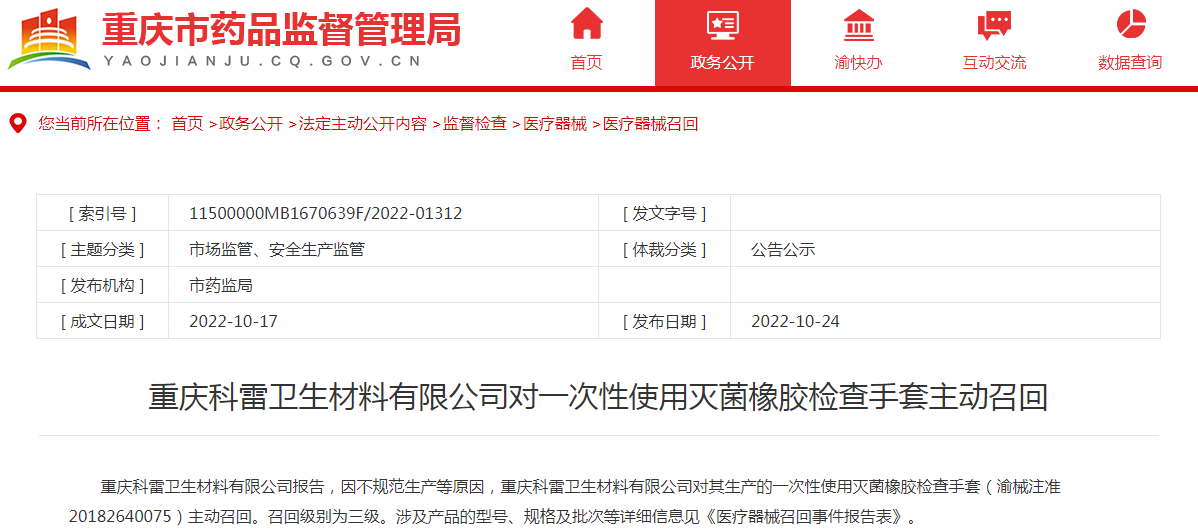Click the 发布机构 label cell
This screenshot has width=1198, height=530.
coord(102,286)
